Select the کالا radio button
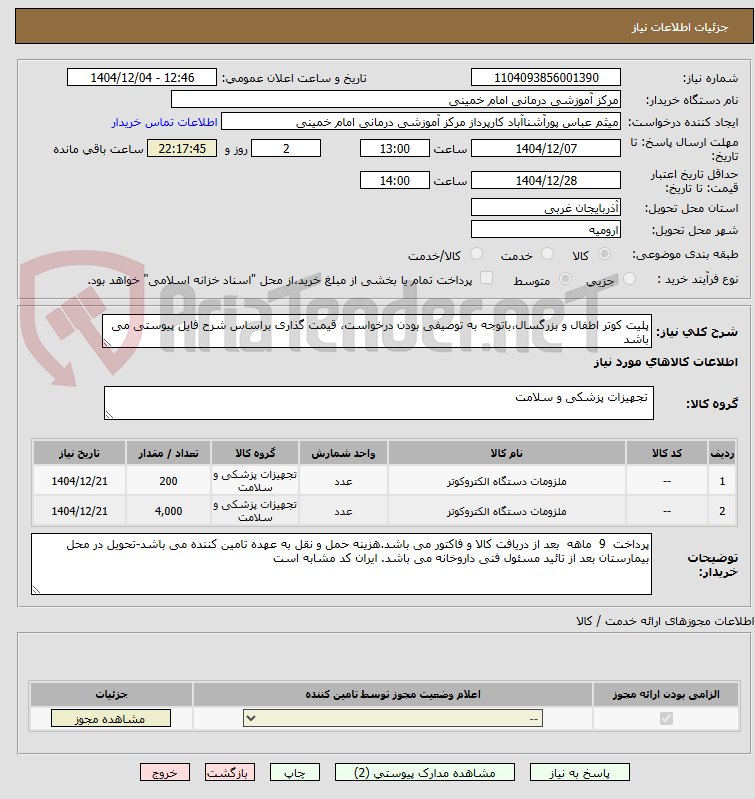This screenshot has width=755, height=799. [x=604, y=254]
